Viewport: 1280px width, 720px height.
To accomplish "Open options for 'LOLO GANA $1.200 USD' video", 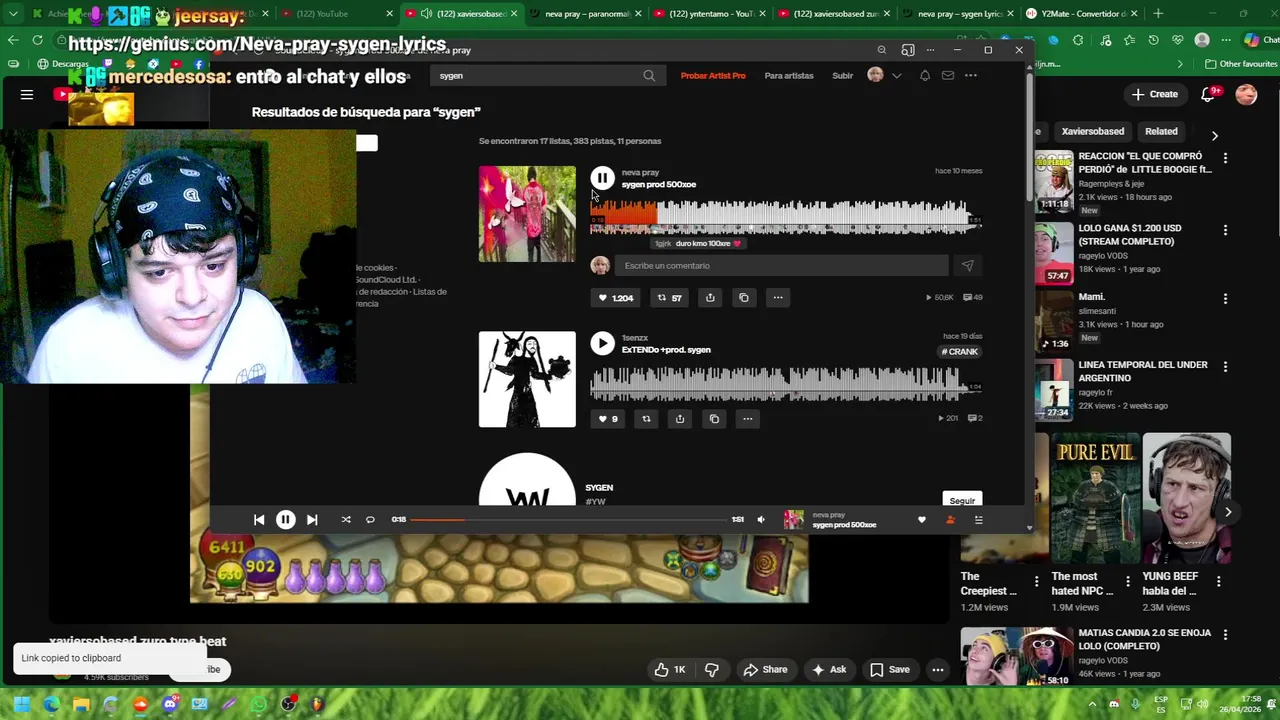I will [1225, 230].
